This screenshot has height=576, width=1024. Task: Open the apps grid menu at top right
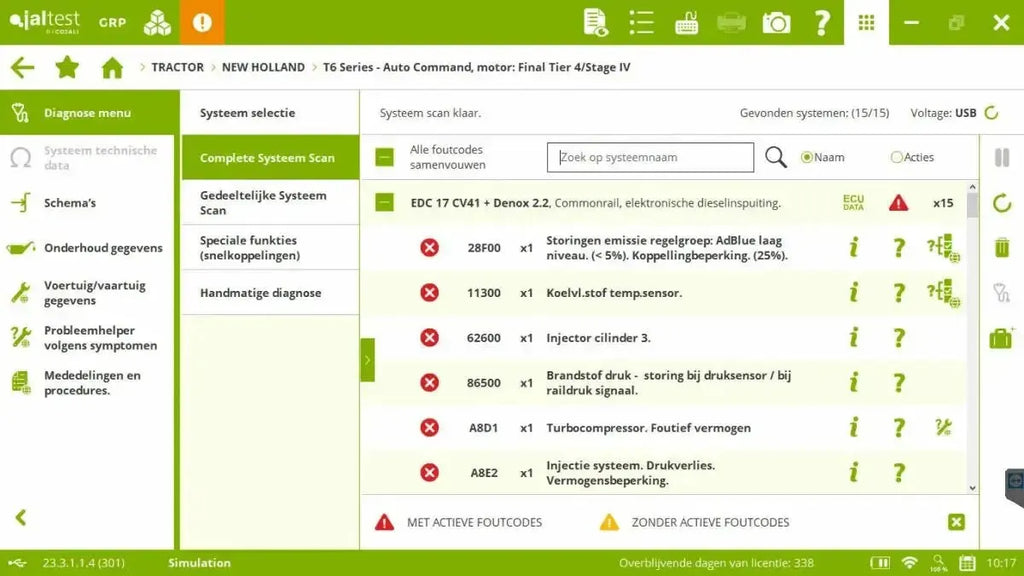click(x=865, y=20)
